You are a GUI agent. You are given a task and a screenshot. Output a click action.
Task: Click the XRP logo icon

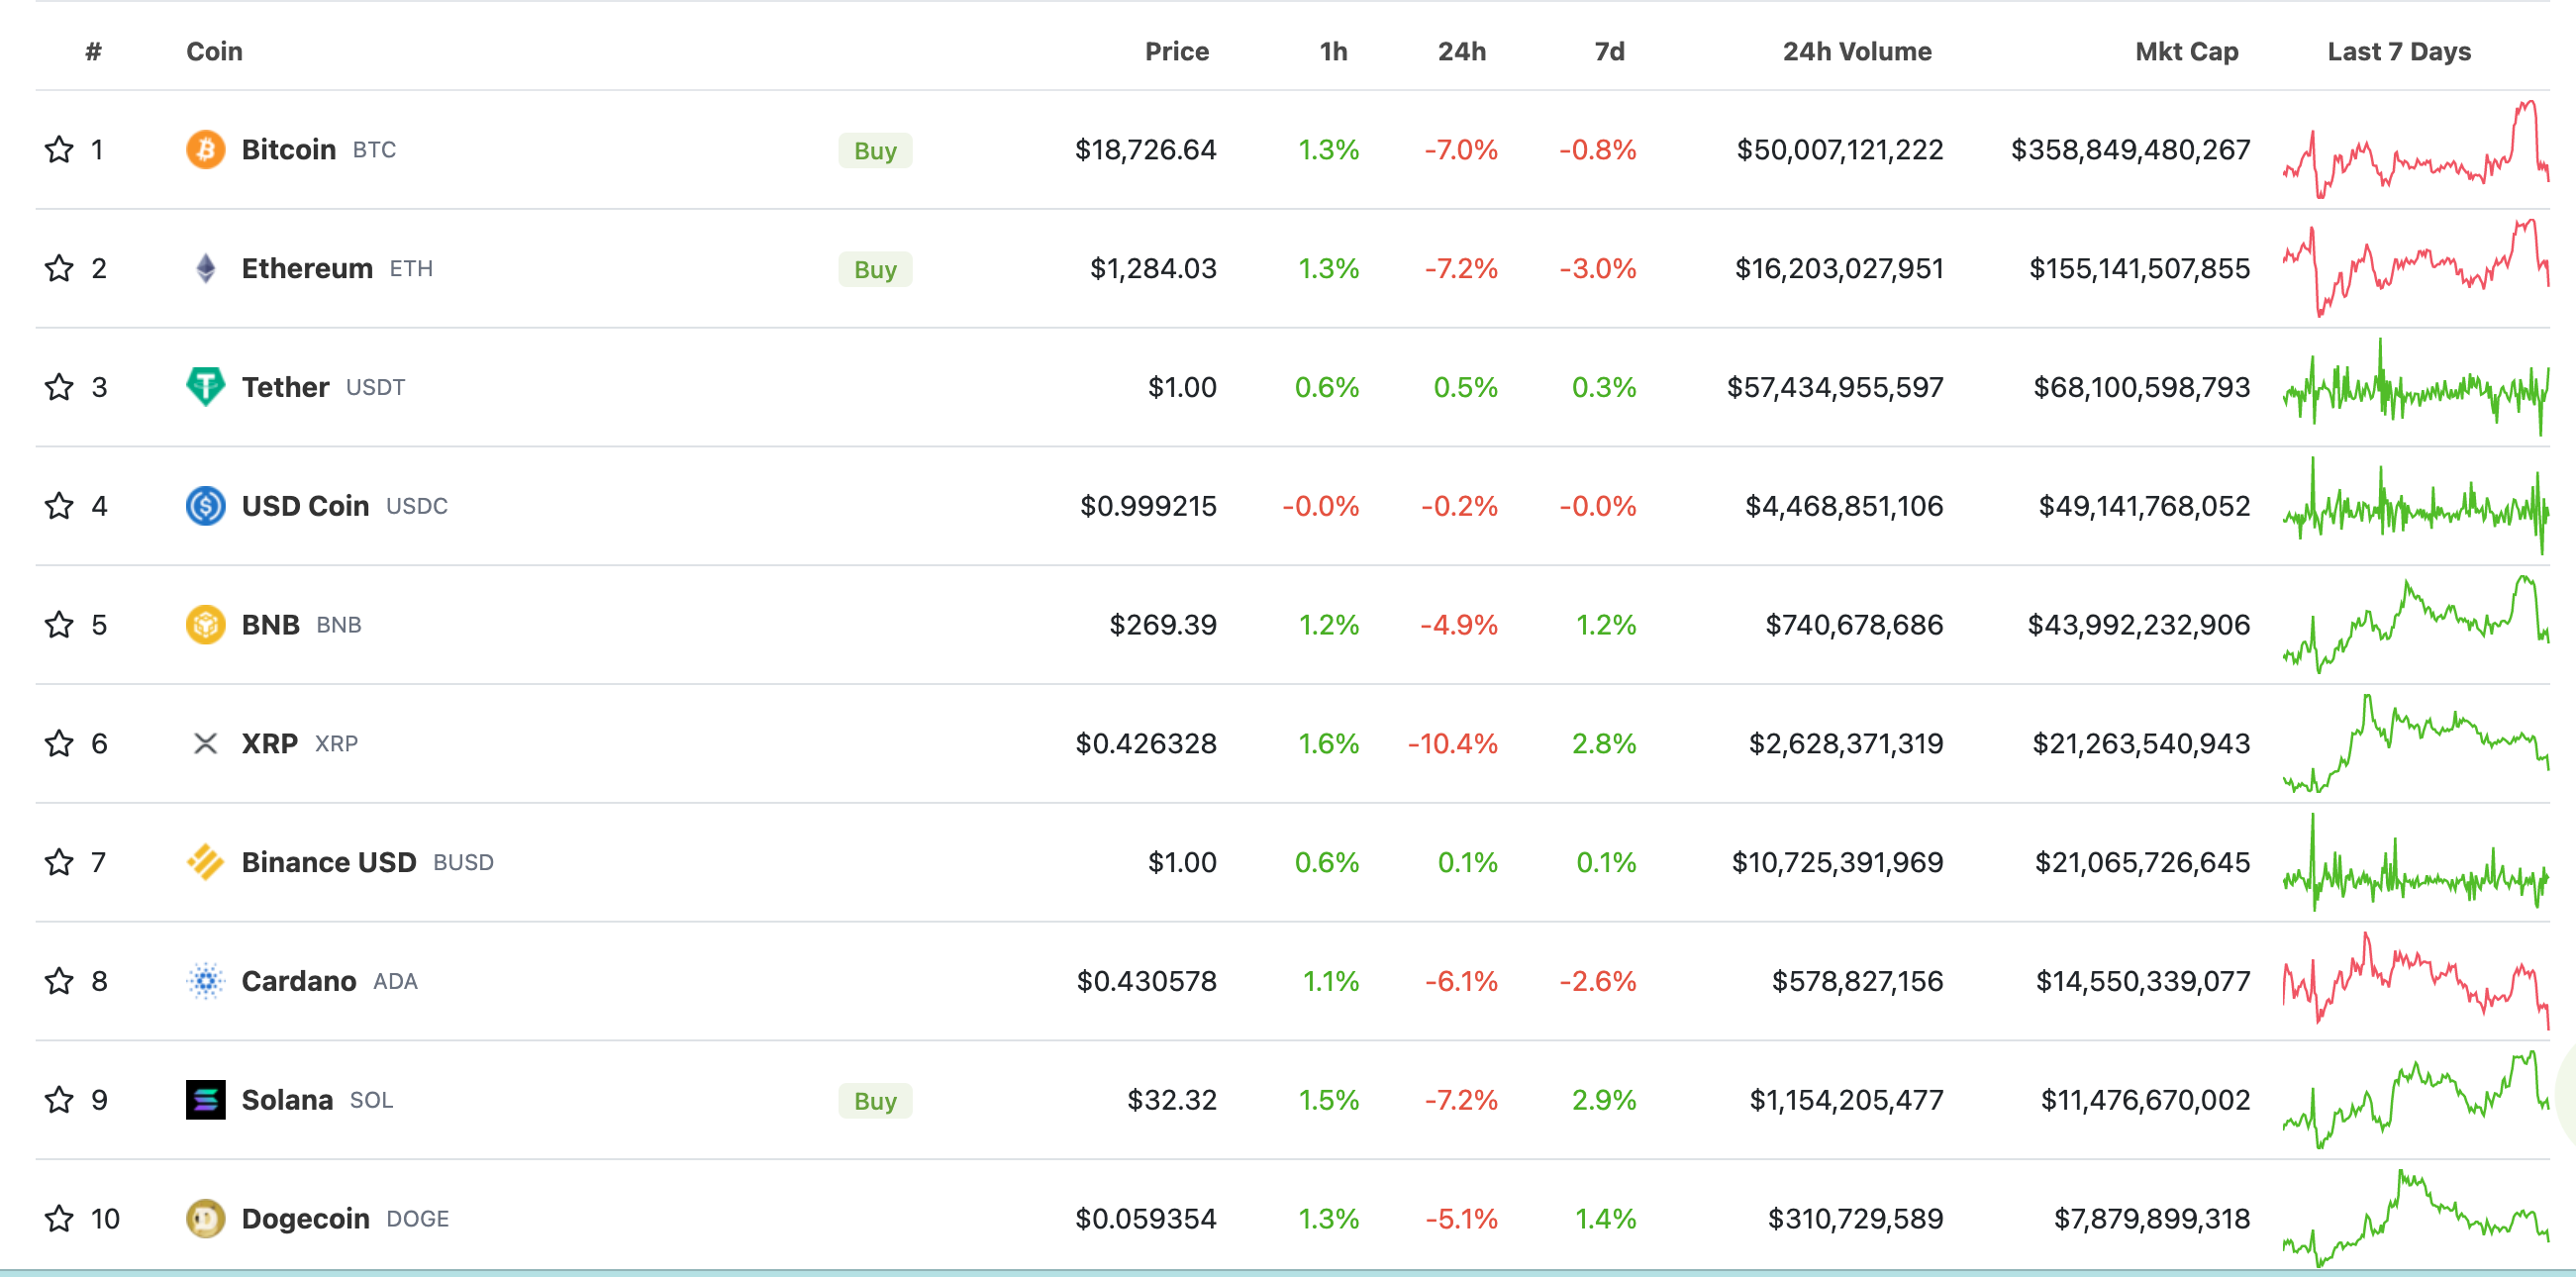point(205,744)
